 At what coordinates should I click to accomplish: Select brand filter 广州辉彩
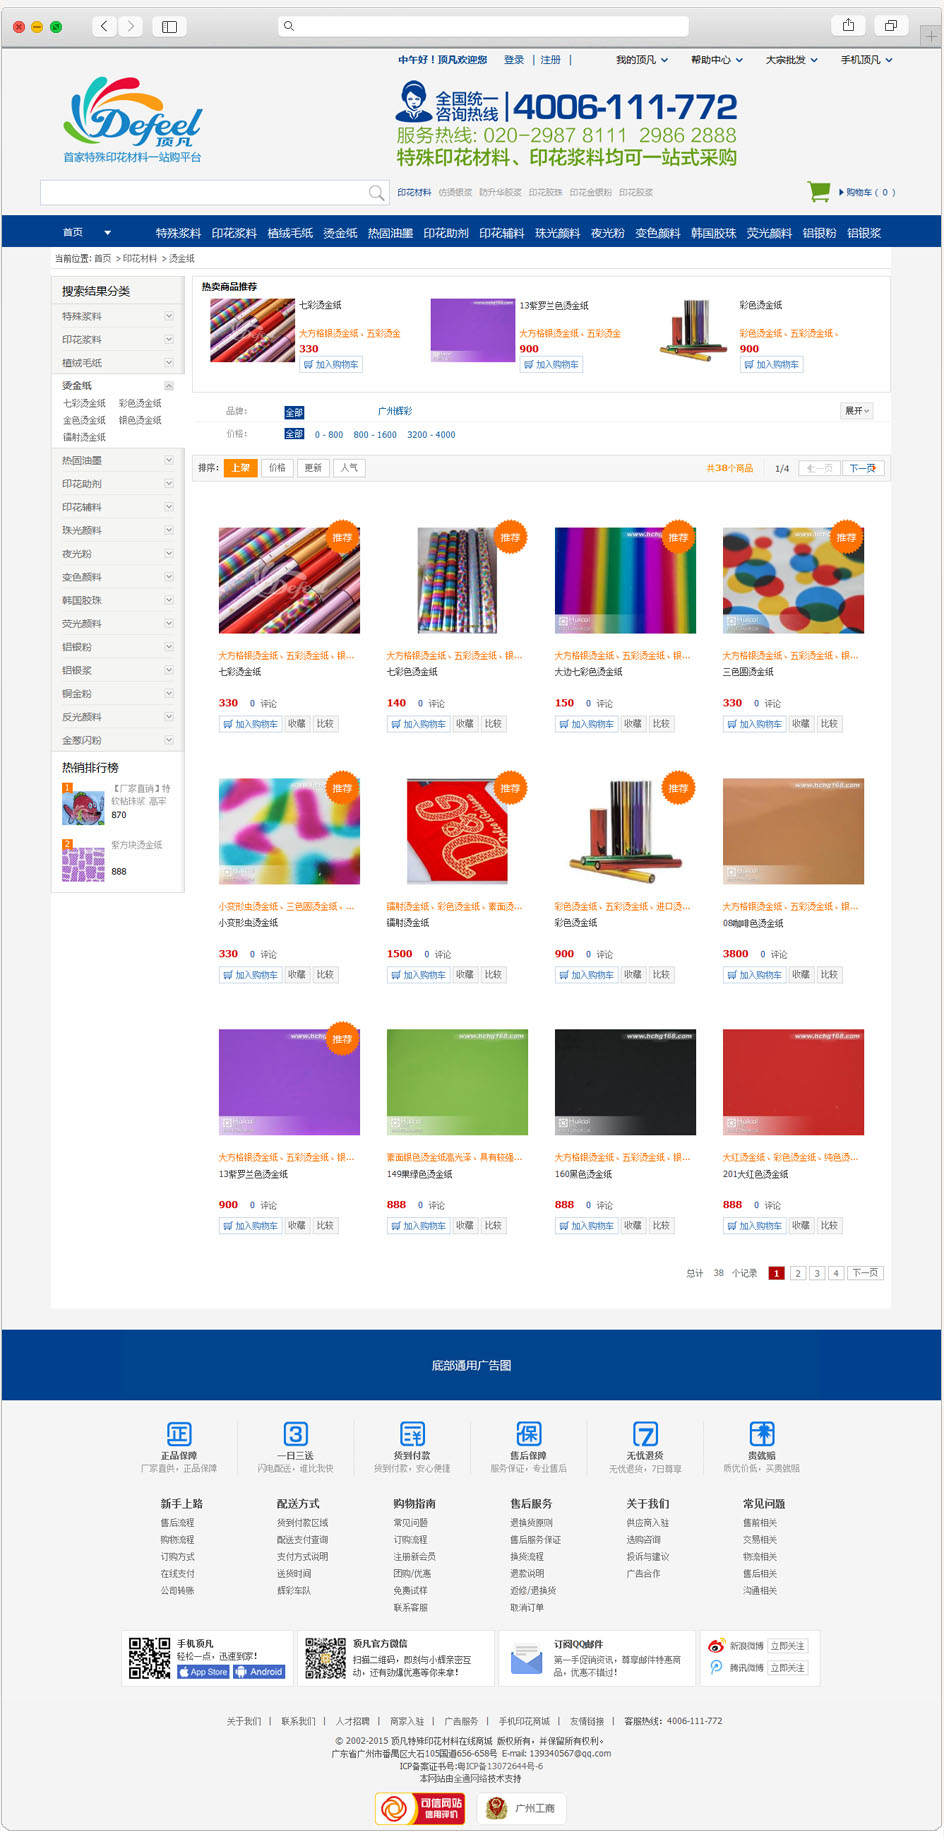pos(395,411)
